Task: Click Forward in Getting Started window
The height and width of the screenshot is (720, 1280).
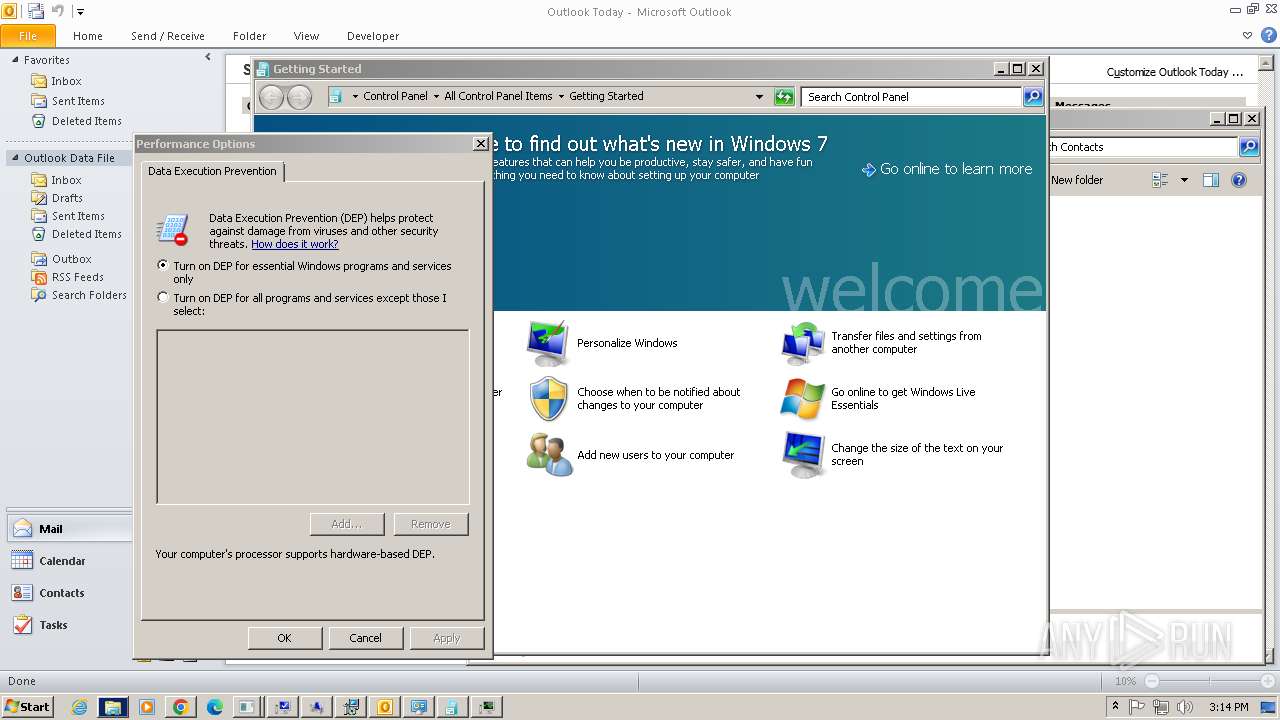Action: coord(299,97)
